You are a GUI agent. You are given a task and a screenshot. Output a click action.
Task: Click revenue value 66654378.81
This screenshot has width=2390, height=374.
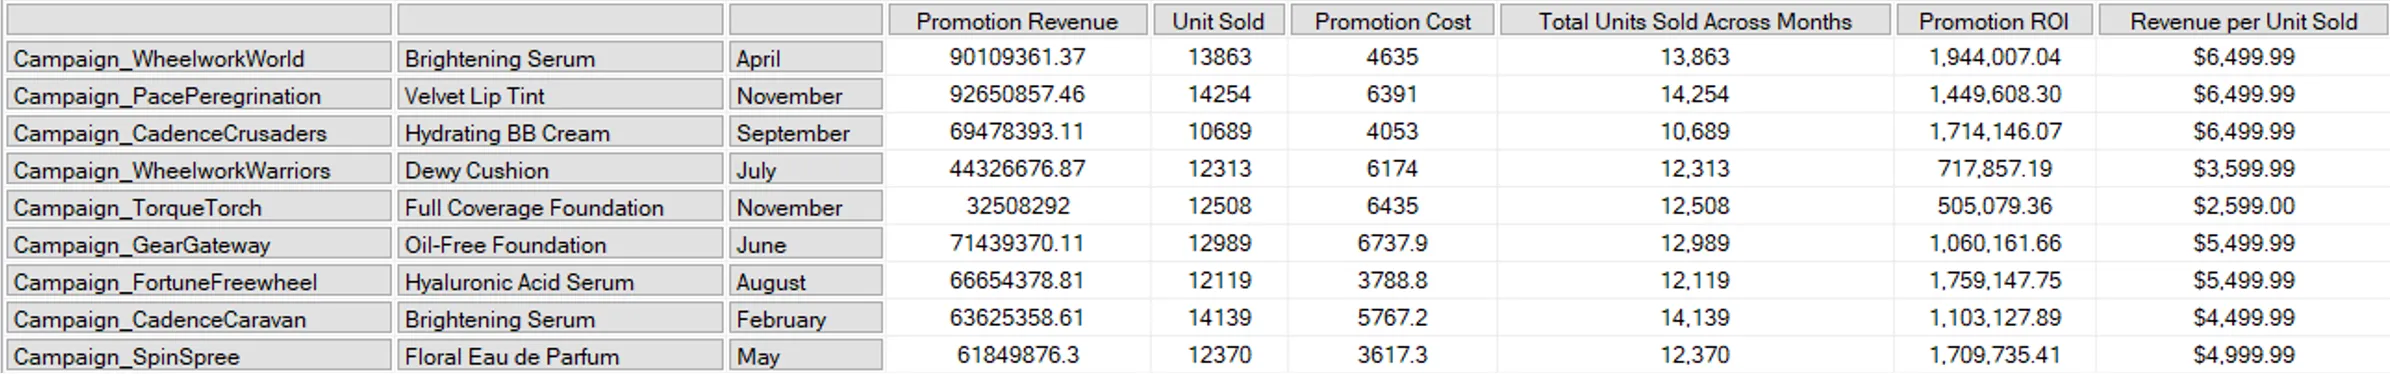(1017, 280)
